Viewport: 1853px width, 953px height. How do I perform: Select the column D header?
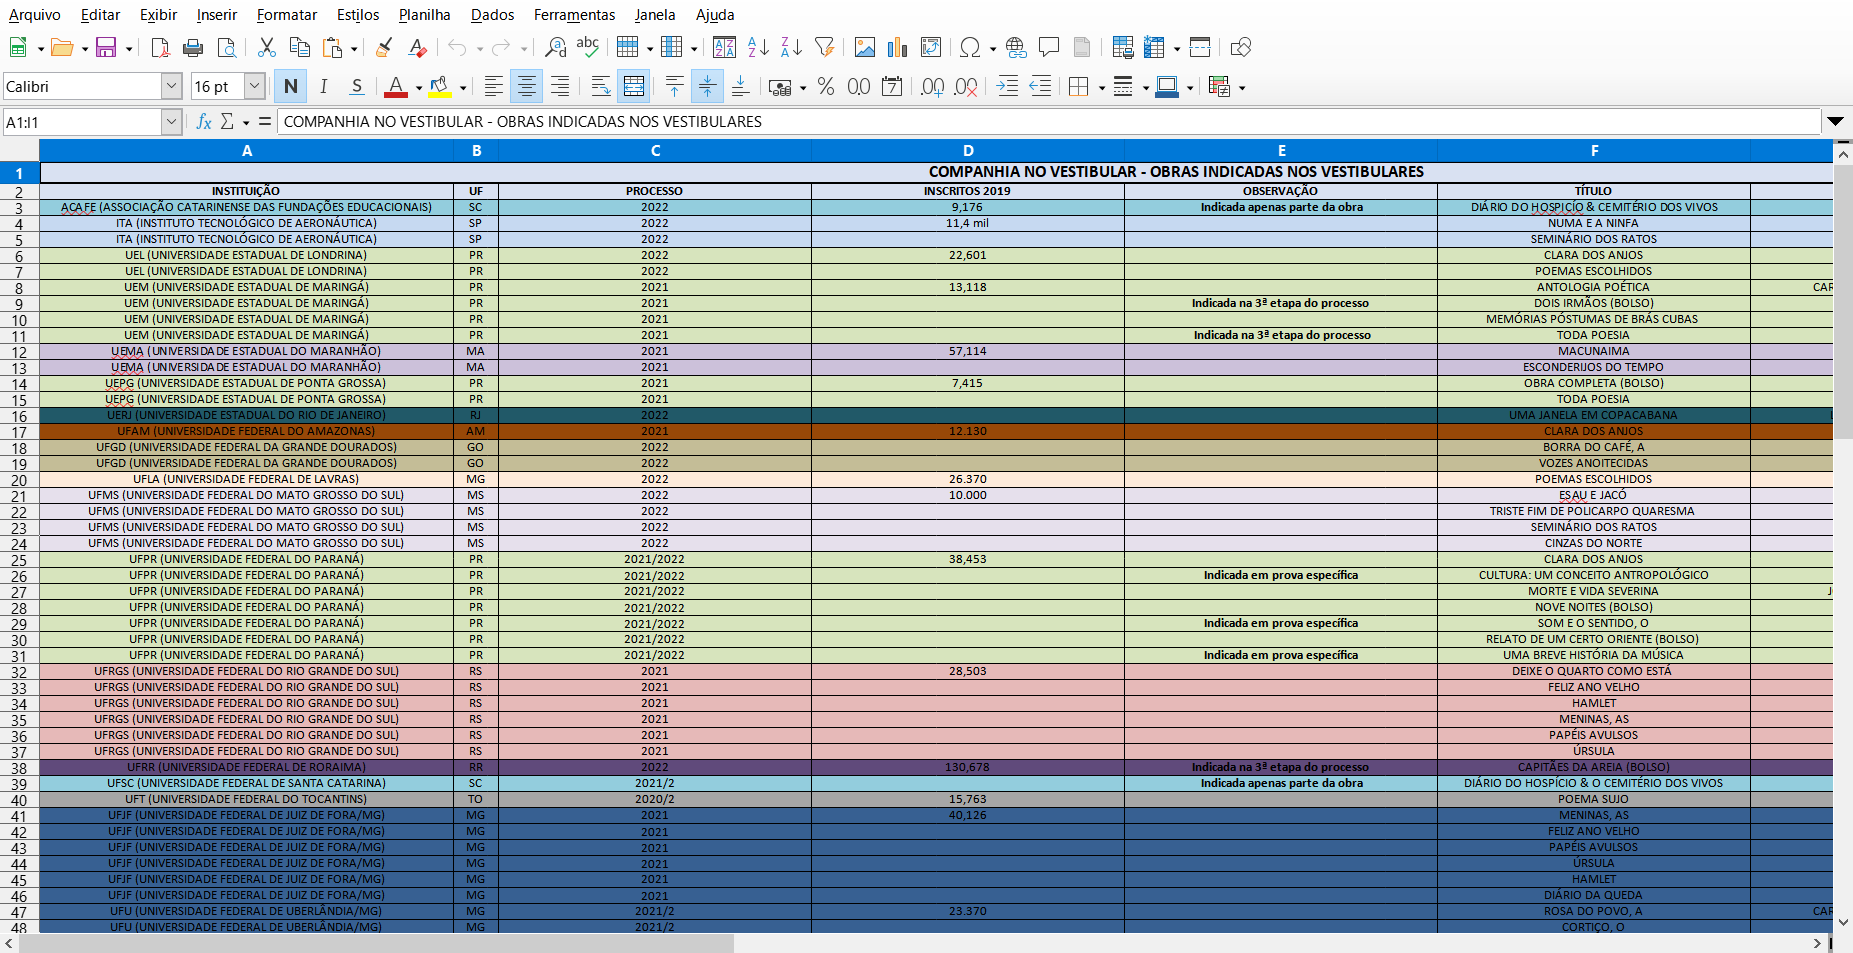[967, 151]
